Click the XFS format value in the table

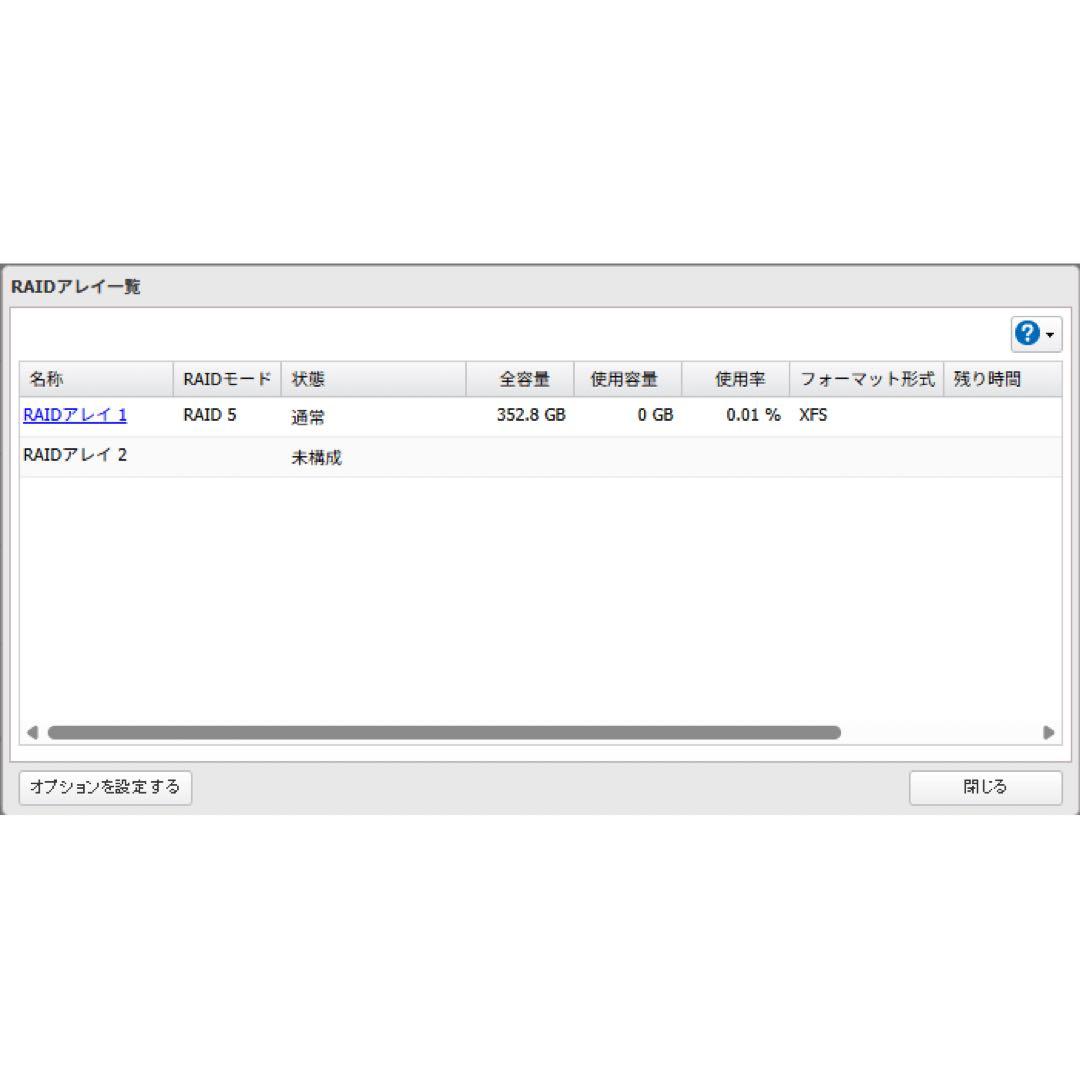[813, 415]
